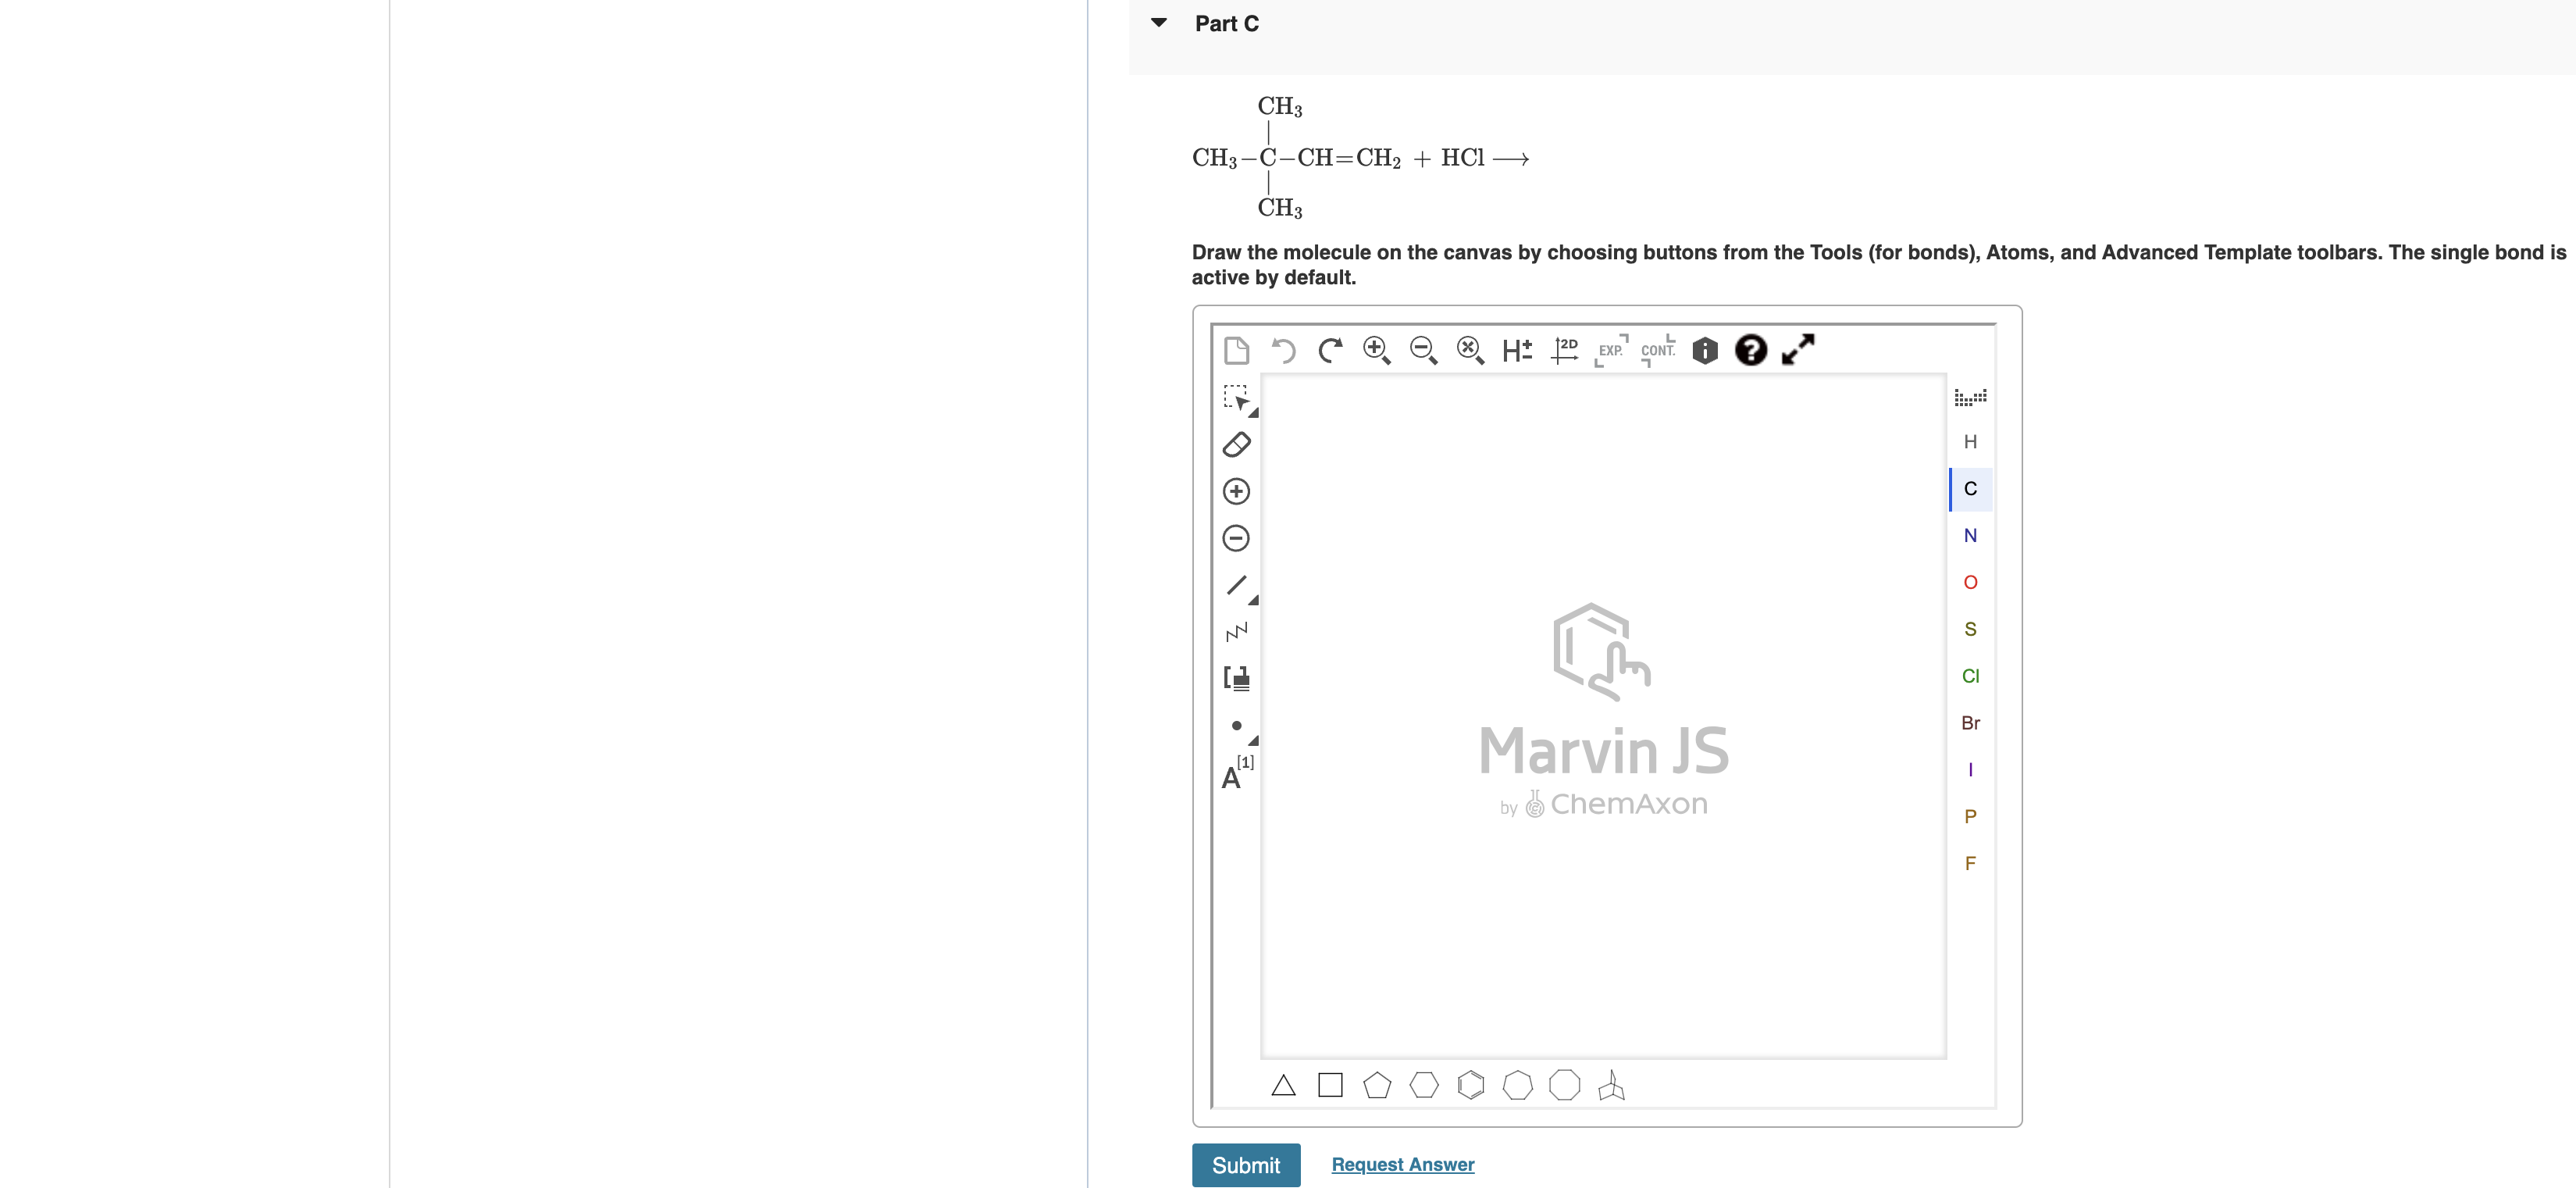
Task: Open Marvin JS help
Action: pos(1751,350)
